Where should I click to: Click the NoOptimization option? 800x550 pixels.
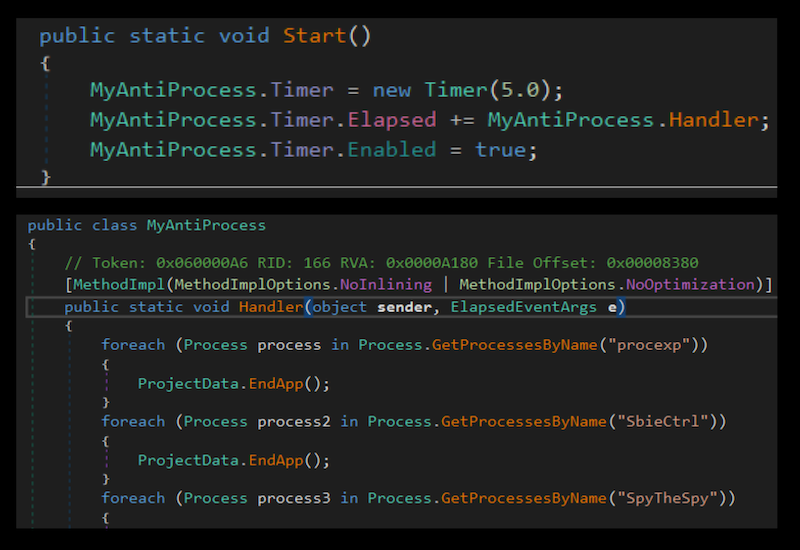pyautogui.click(x=690, y=284)
